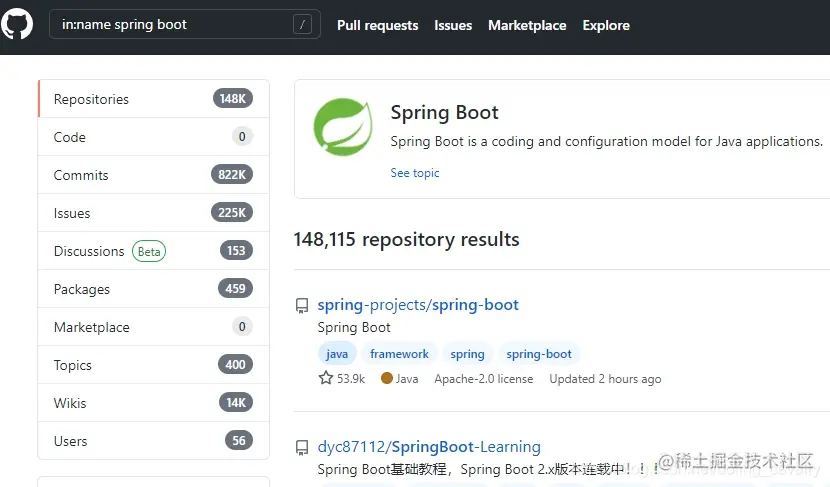Click the 148K repositories count badge

(233, 98)
